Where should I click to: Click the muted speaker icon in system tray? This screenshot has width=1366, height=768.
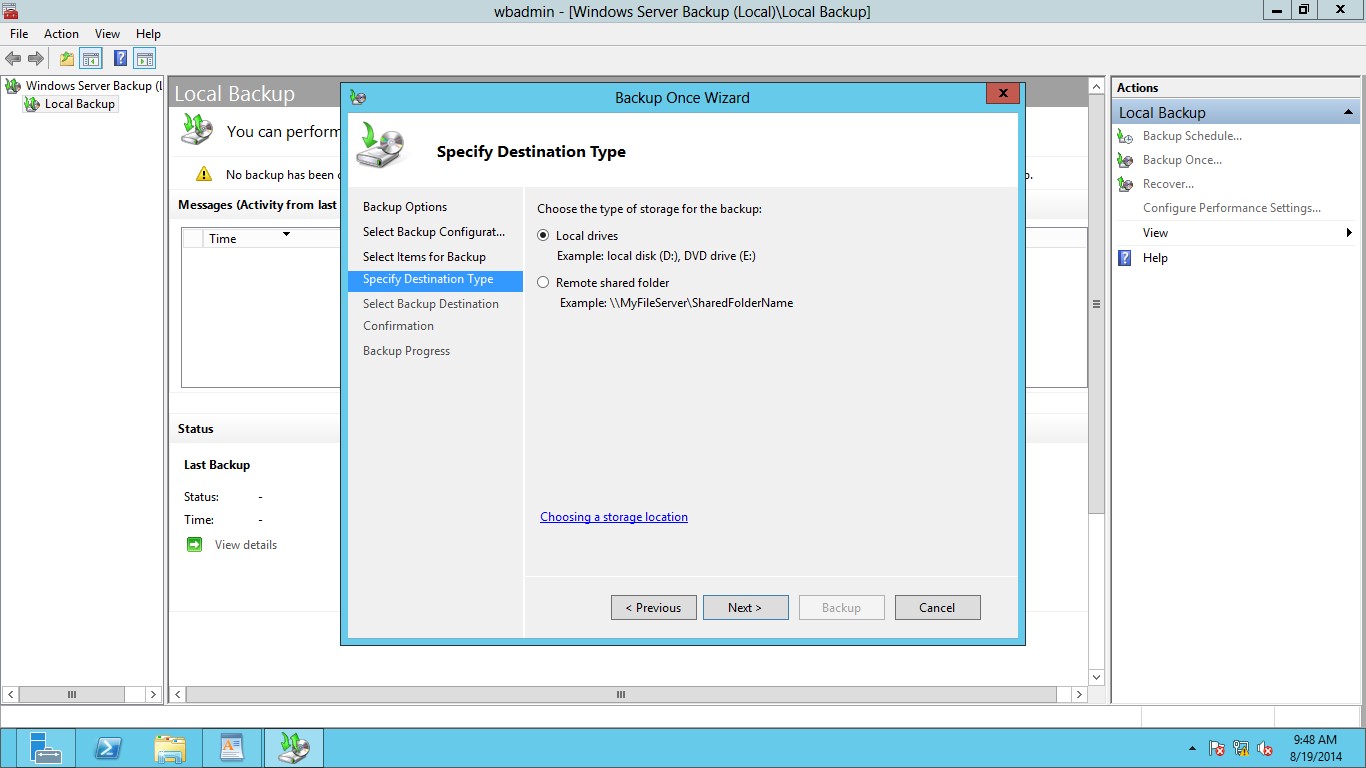click(x=1265, y=748)
